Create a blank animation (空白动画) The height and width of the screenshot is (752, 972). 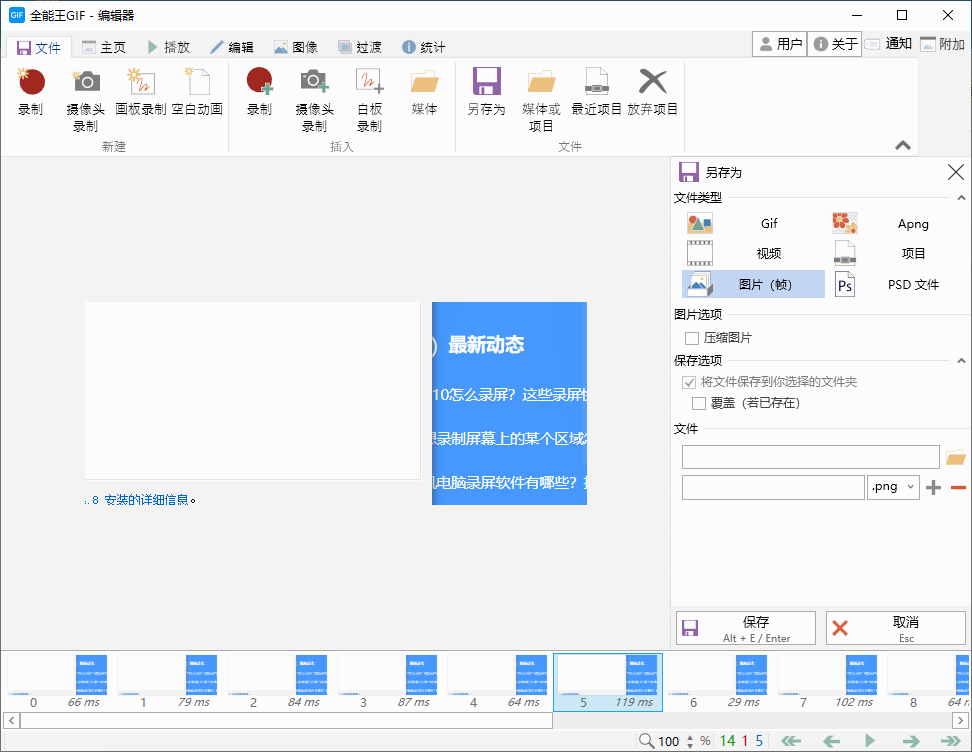click(x=197, y=92)
